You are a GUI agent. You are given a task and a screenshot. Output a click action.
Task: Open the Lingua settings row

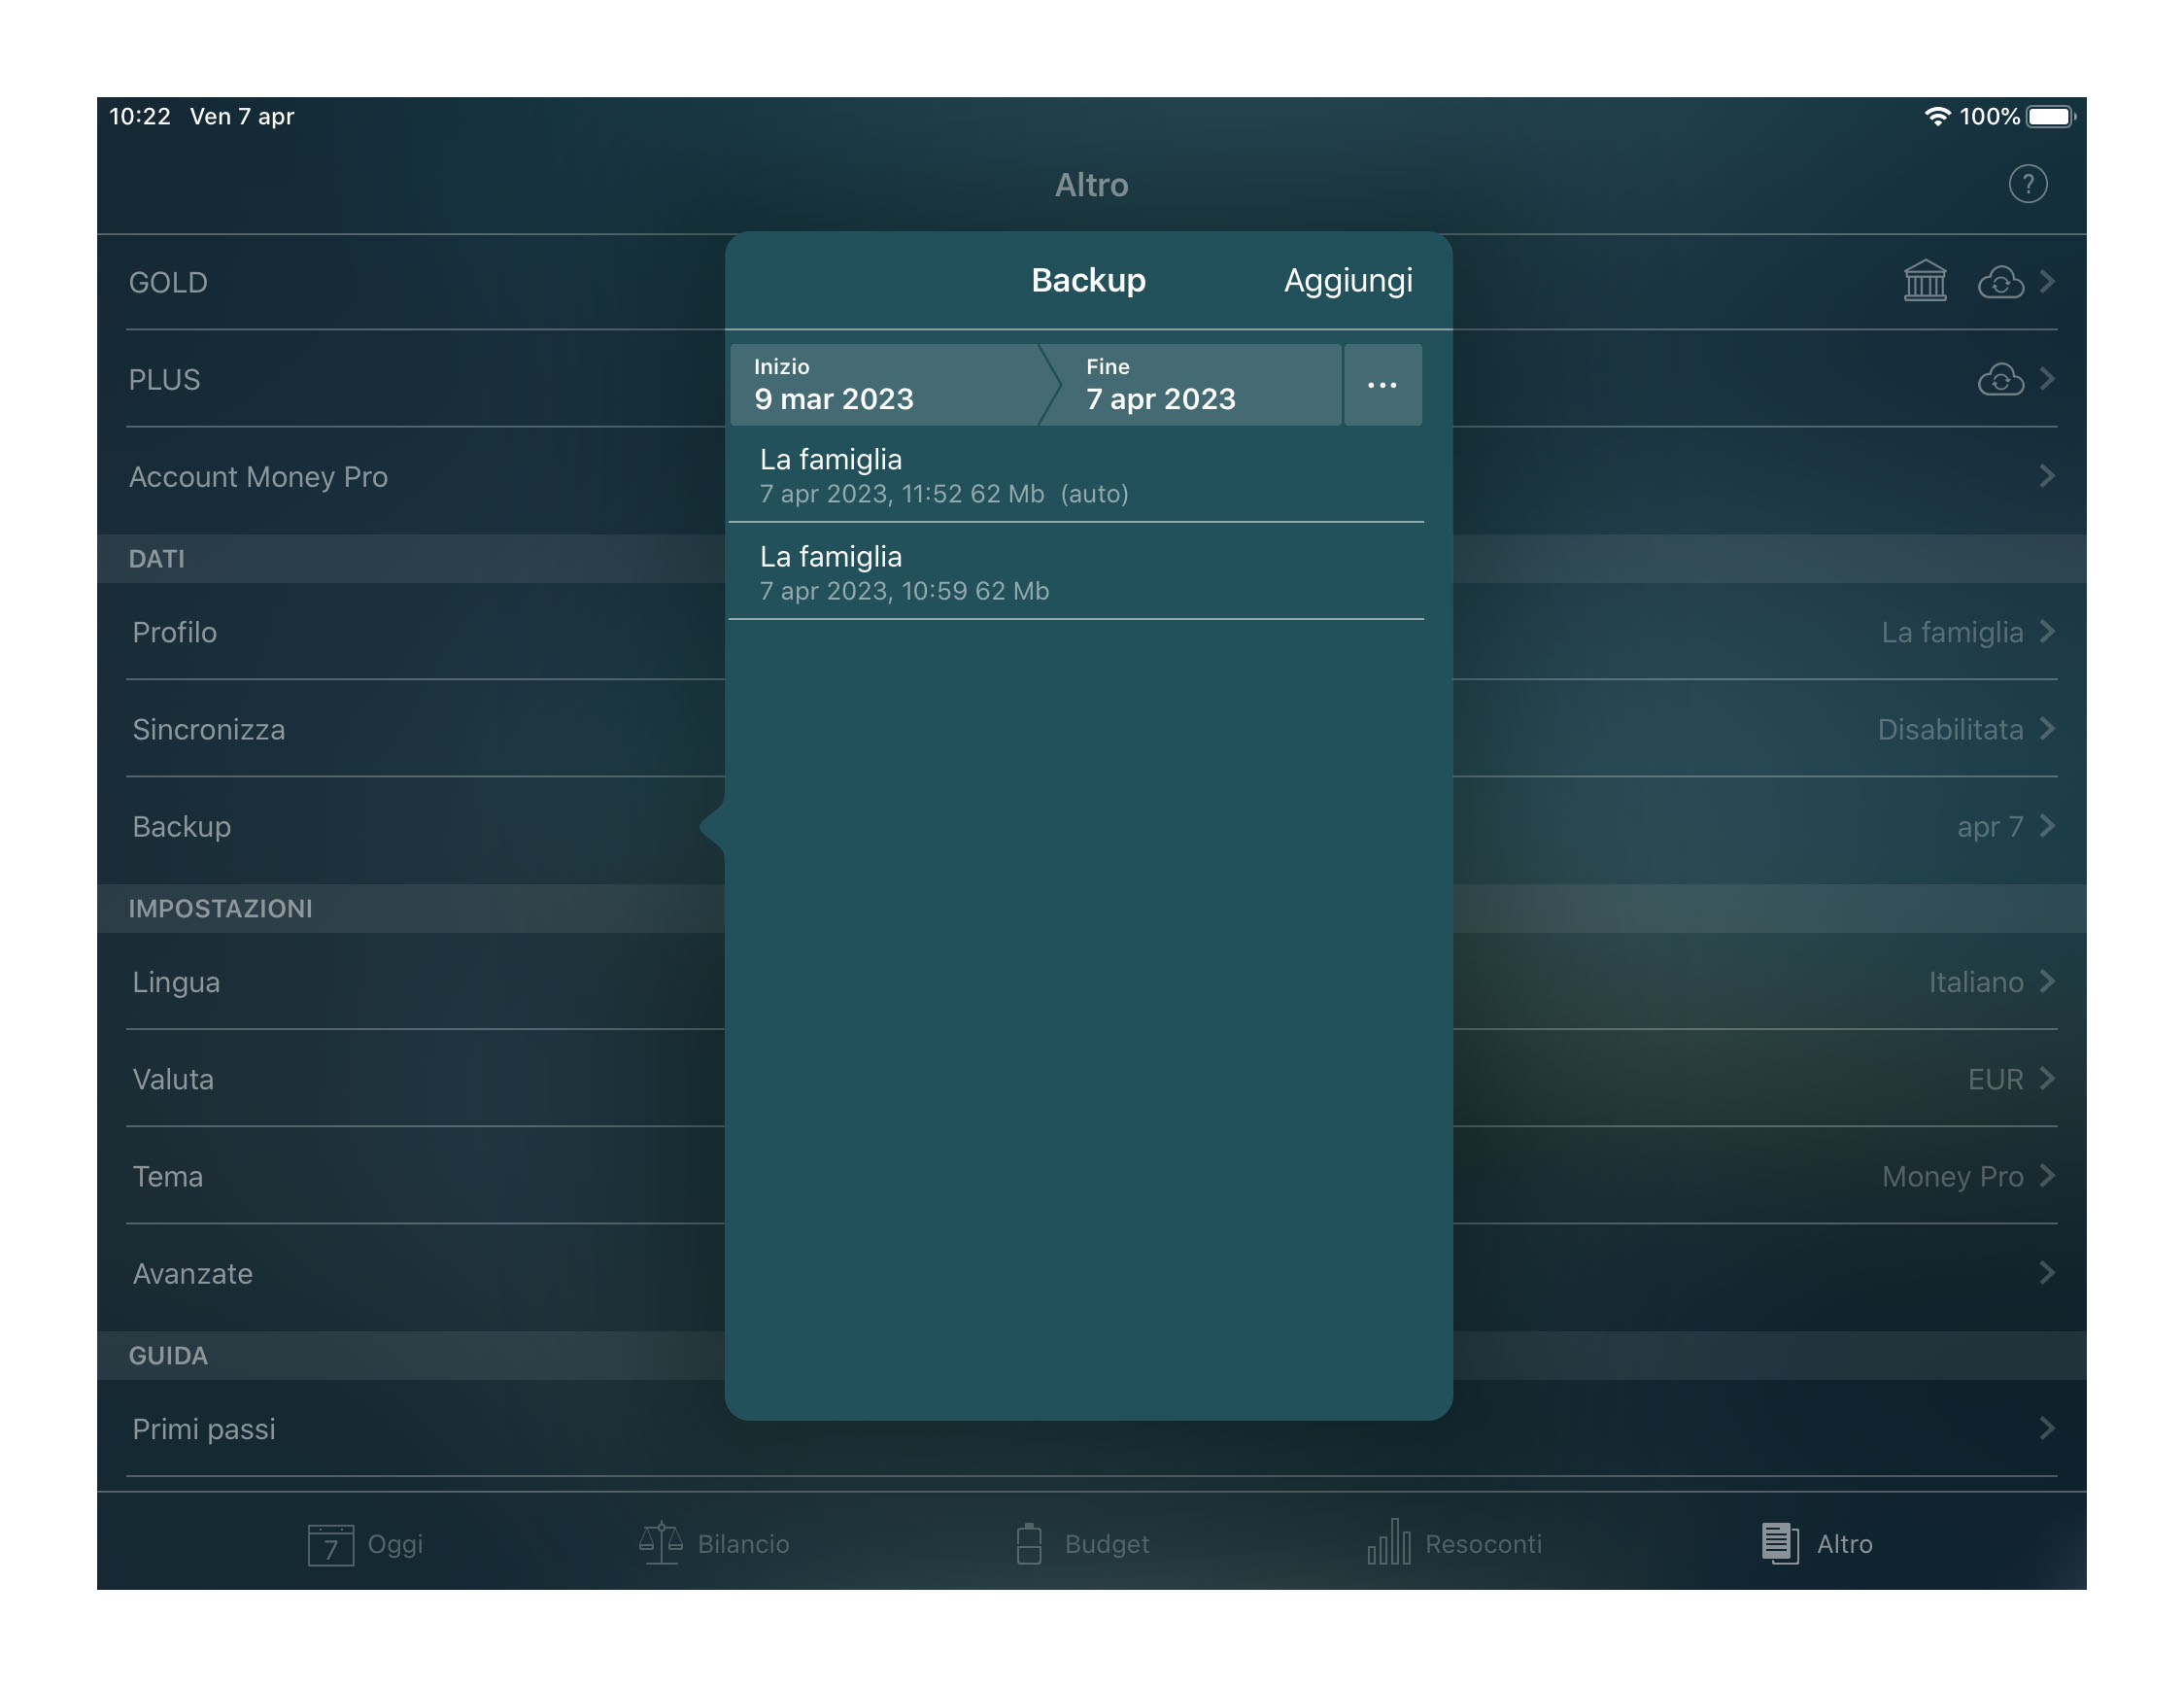(x=1093, y=981)
